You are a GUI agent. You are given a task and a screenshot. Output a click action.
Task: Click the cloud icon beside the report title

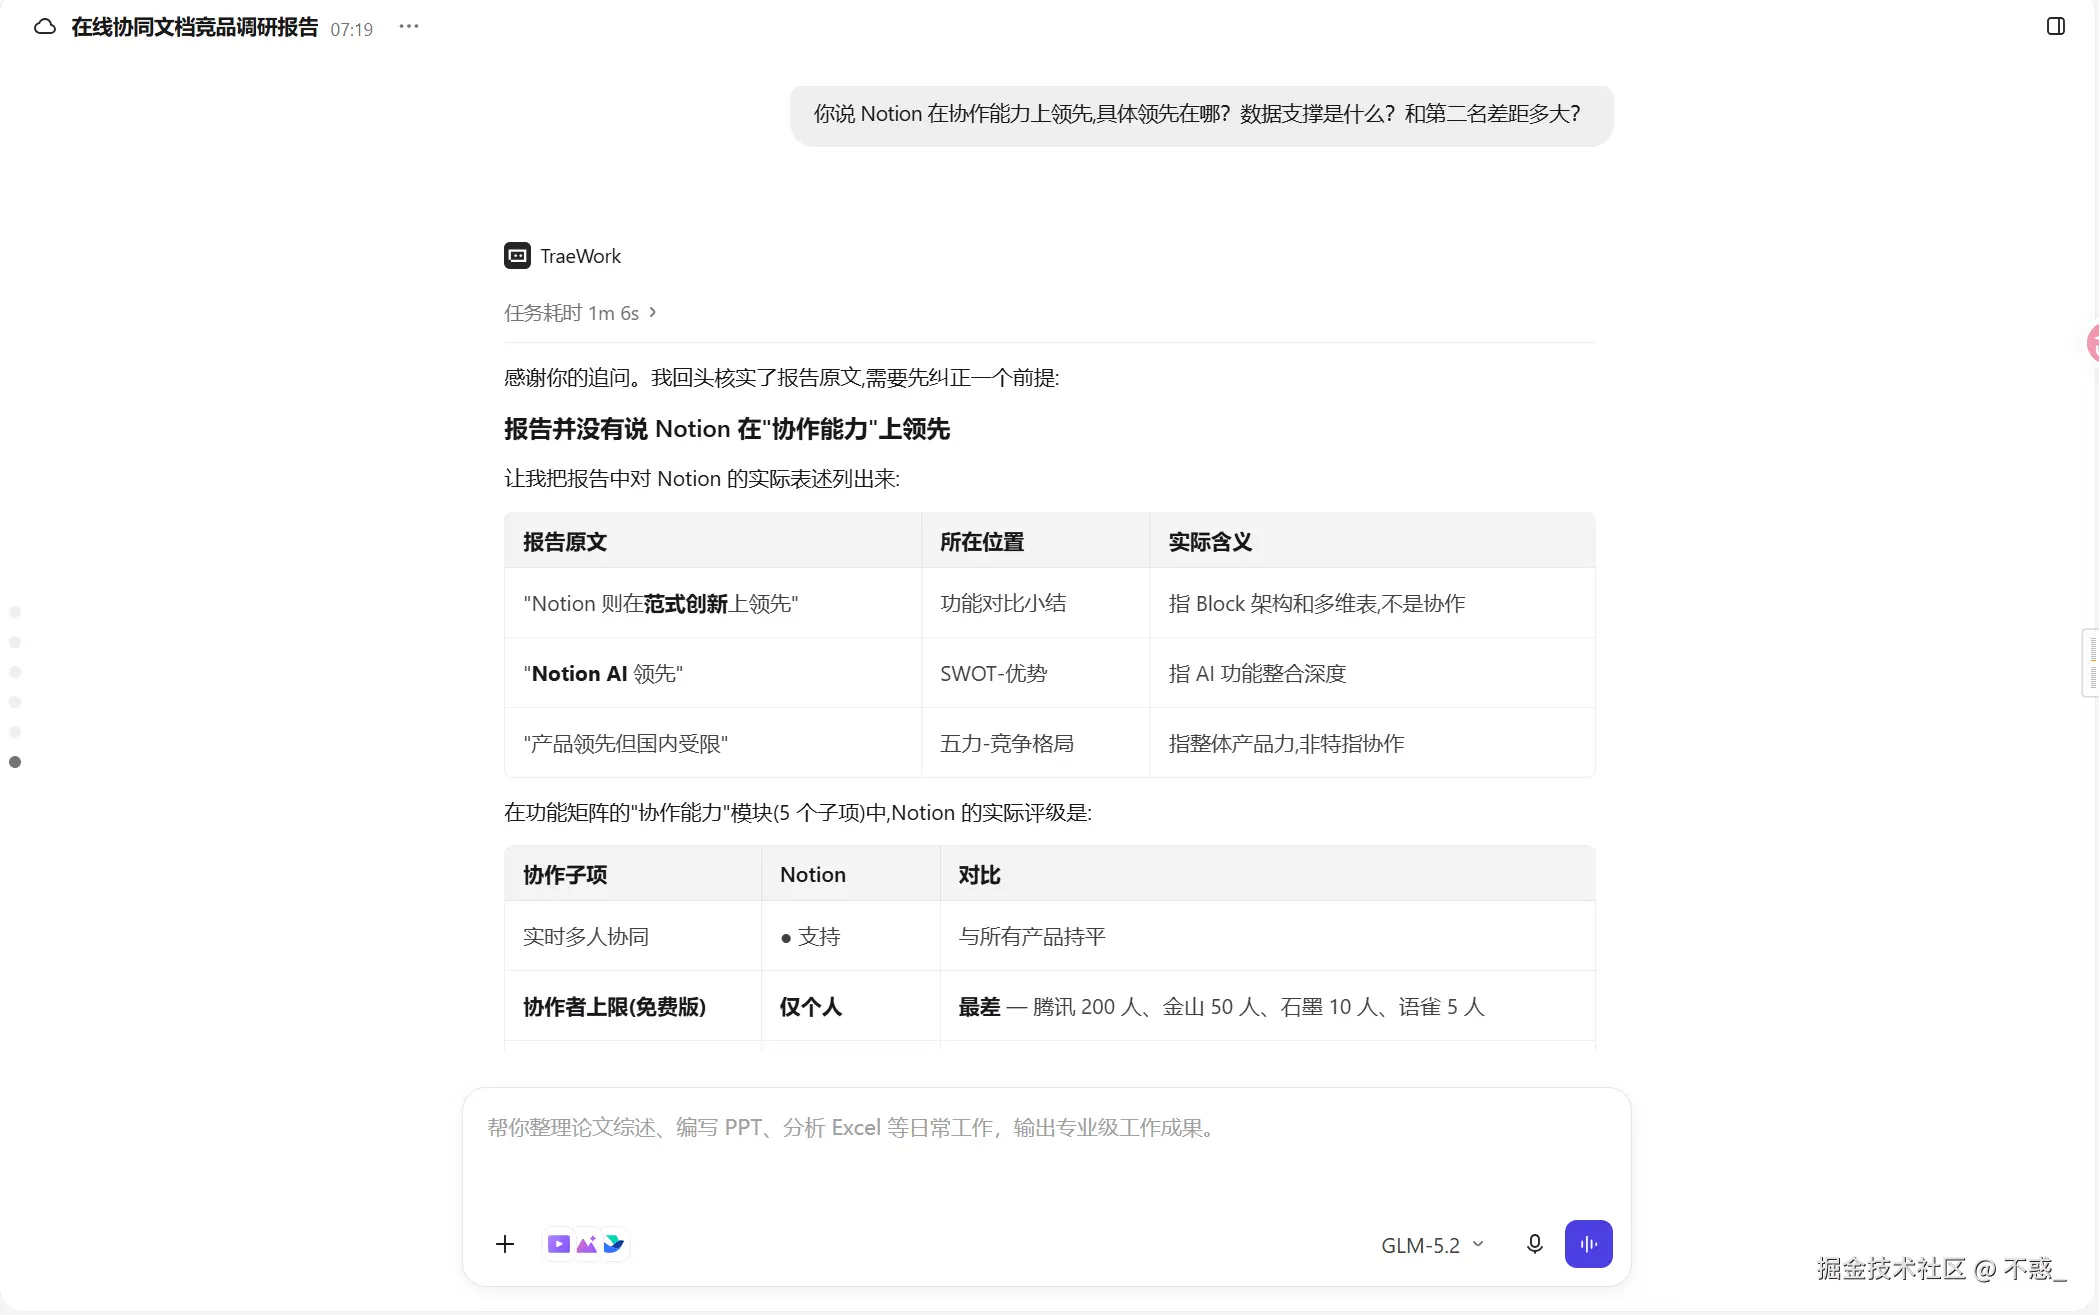(x=45, y=27)
